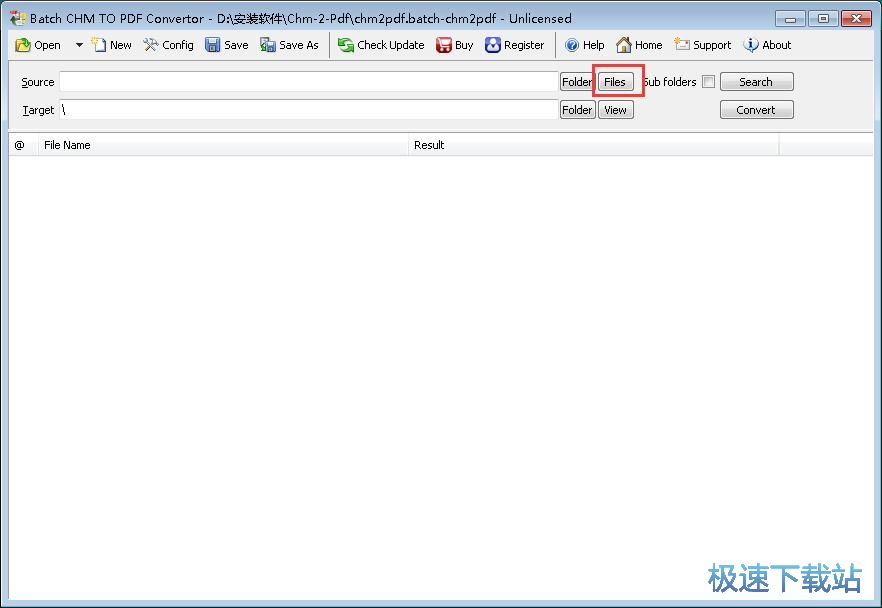Create a New batch task

pyautogui.click(x=111, y=44)
